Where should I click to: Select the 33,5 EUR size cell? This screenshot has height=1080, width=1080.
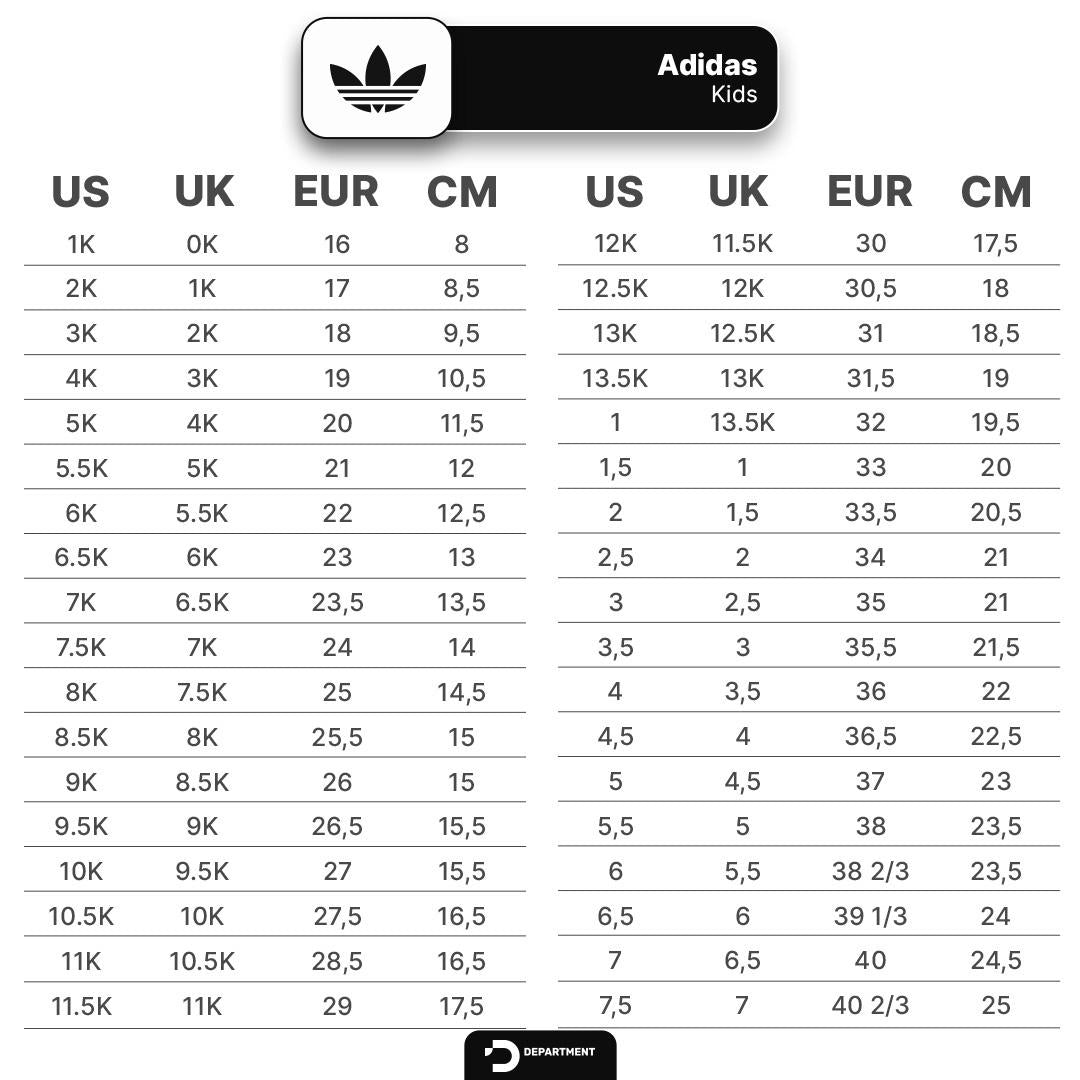pyautogui.click(x=870, y=513)
